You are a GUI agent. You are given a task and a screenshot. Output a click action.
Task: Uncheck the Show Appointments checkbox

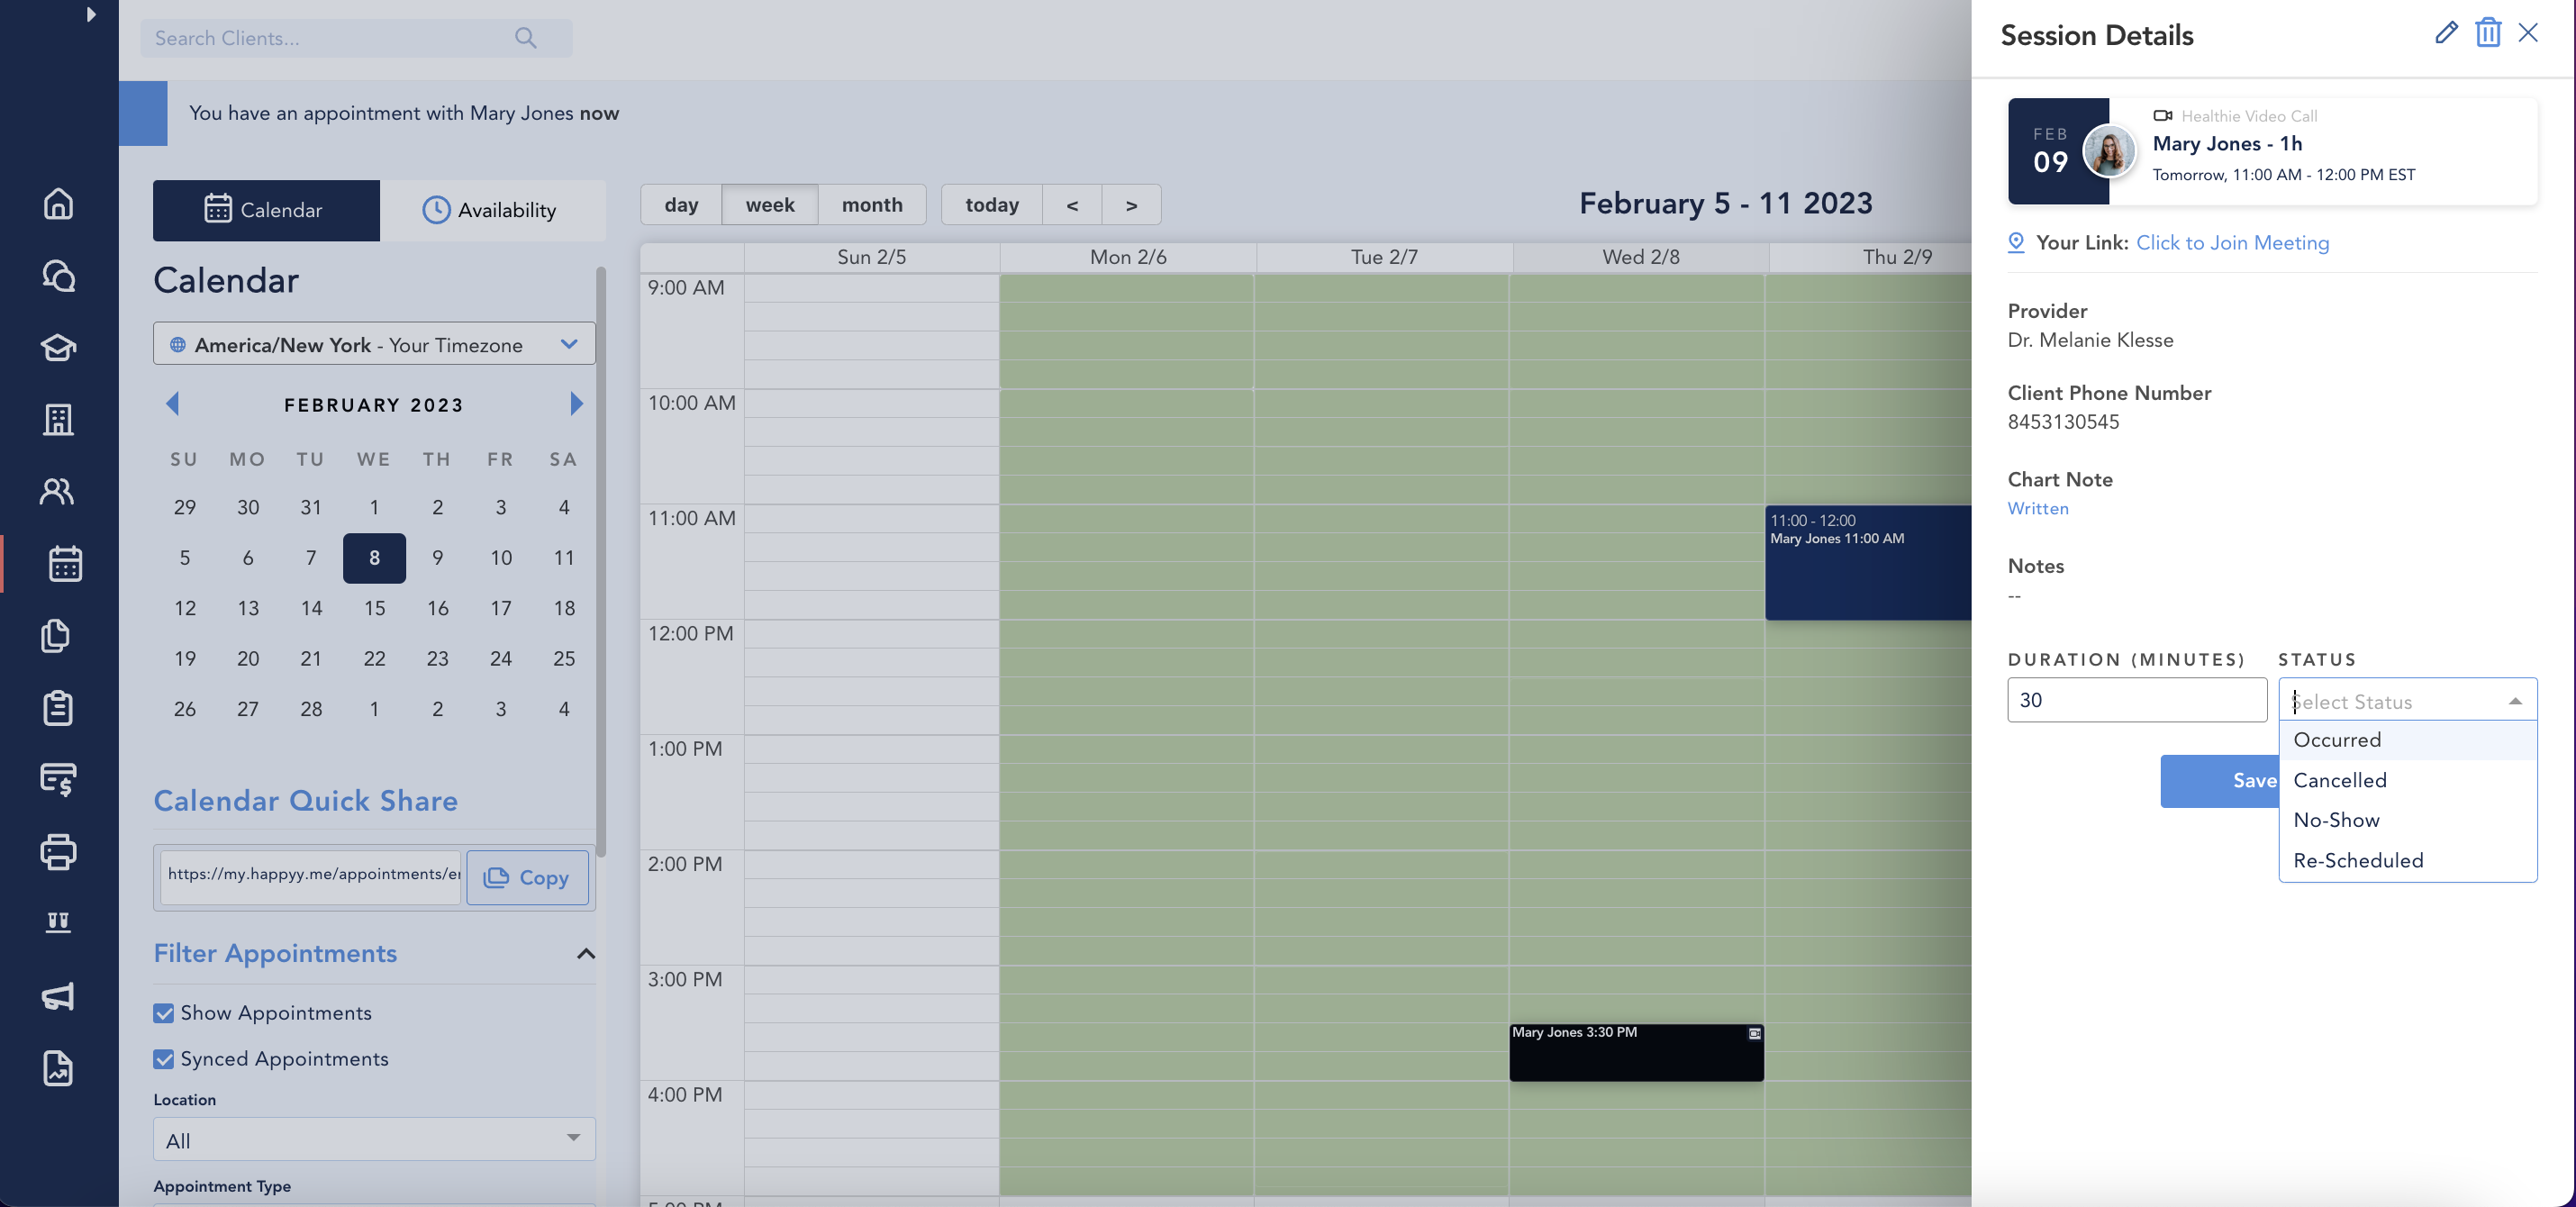[x=164, y=1013]
